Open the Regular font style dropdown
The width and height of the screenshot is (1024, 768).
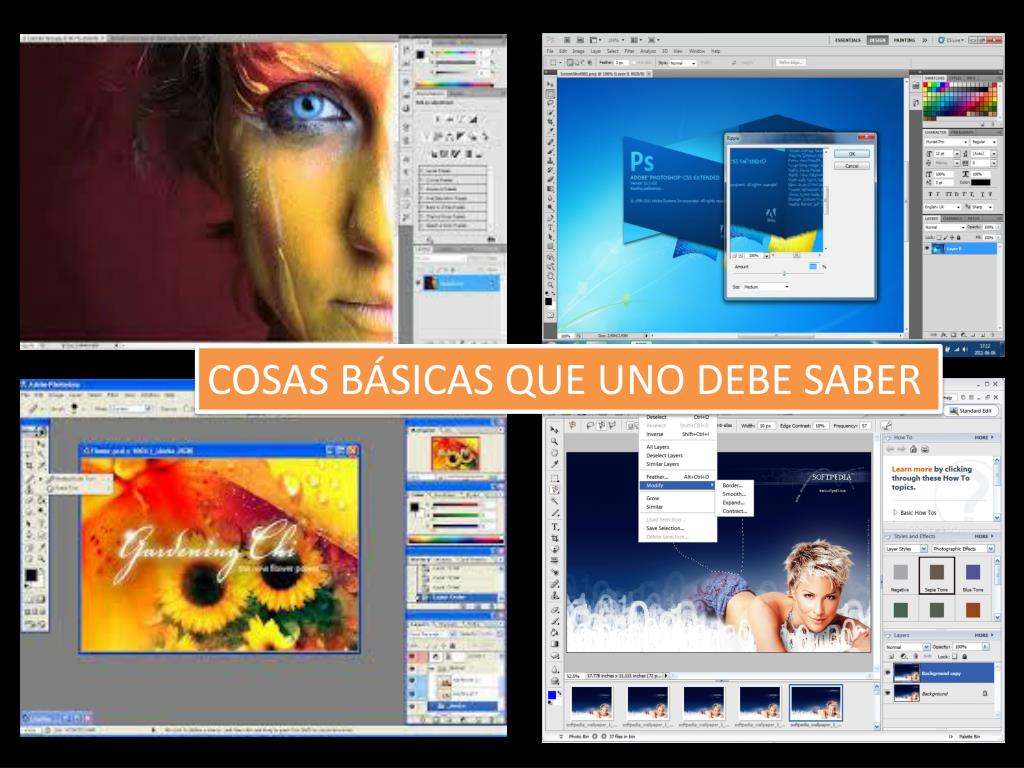coord(984,142)
